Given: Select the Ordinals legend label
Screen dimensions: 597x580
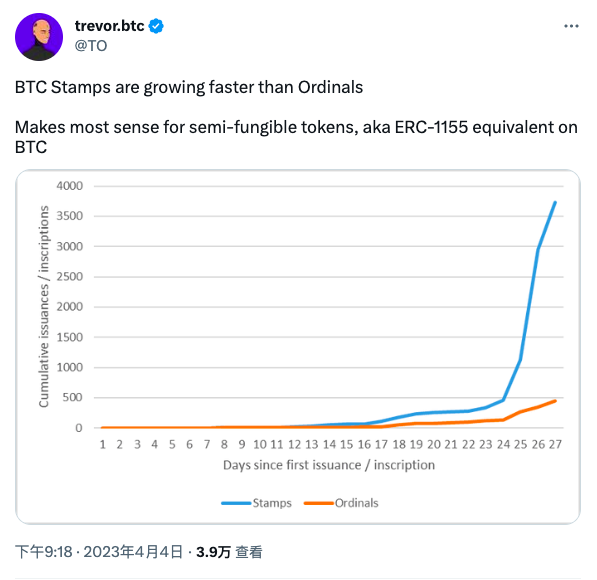Looking at the screenshot, I should point(356,503).
